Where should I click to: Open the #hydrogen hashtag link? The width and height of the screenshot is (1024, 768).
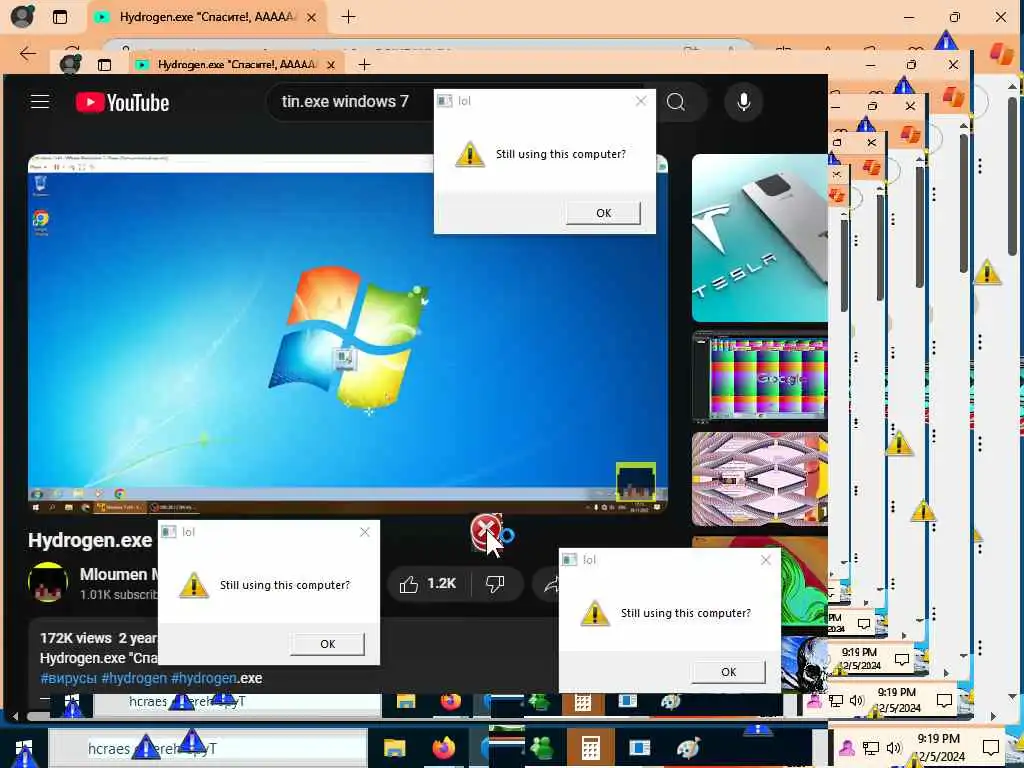[x=134, y=679]
